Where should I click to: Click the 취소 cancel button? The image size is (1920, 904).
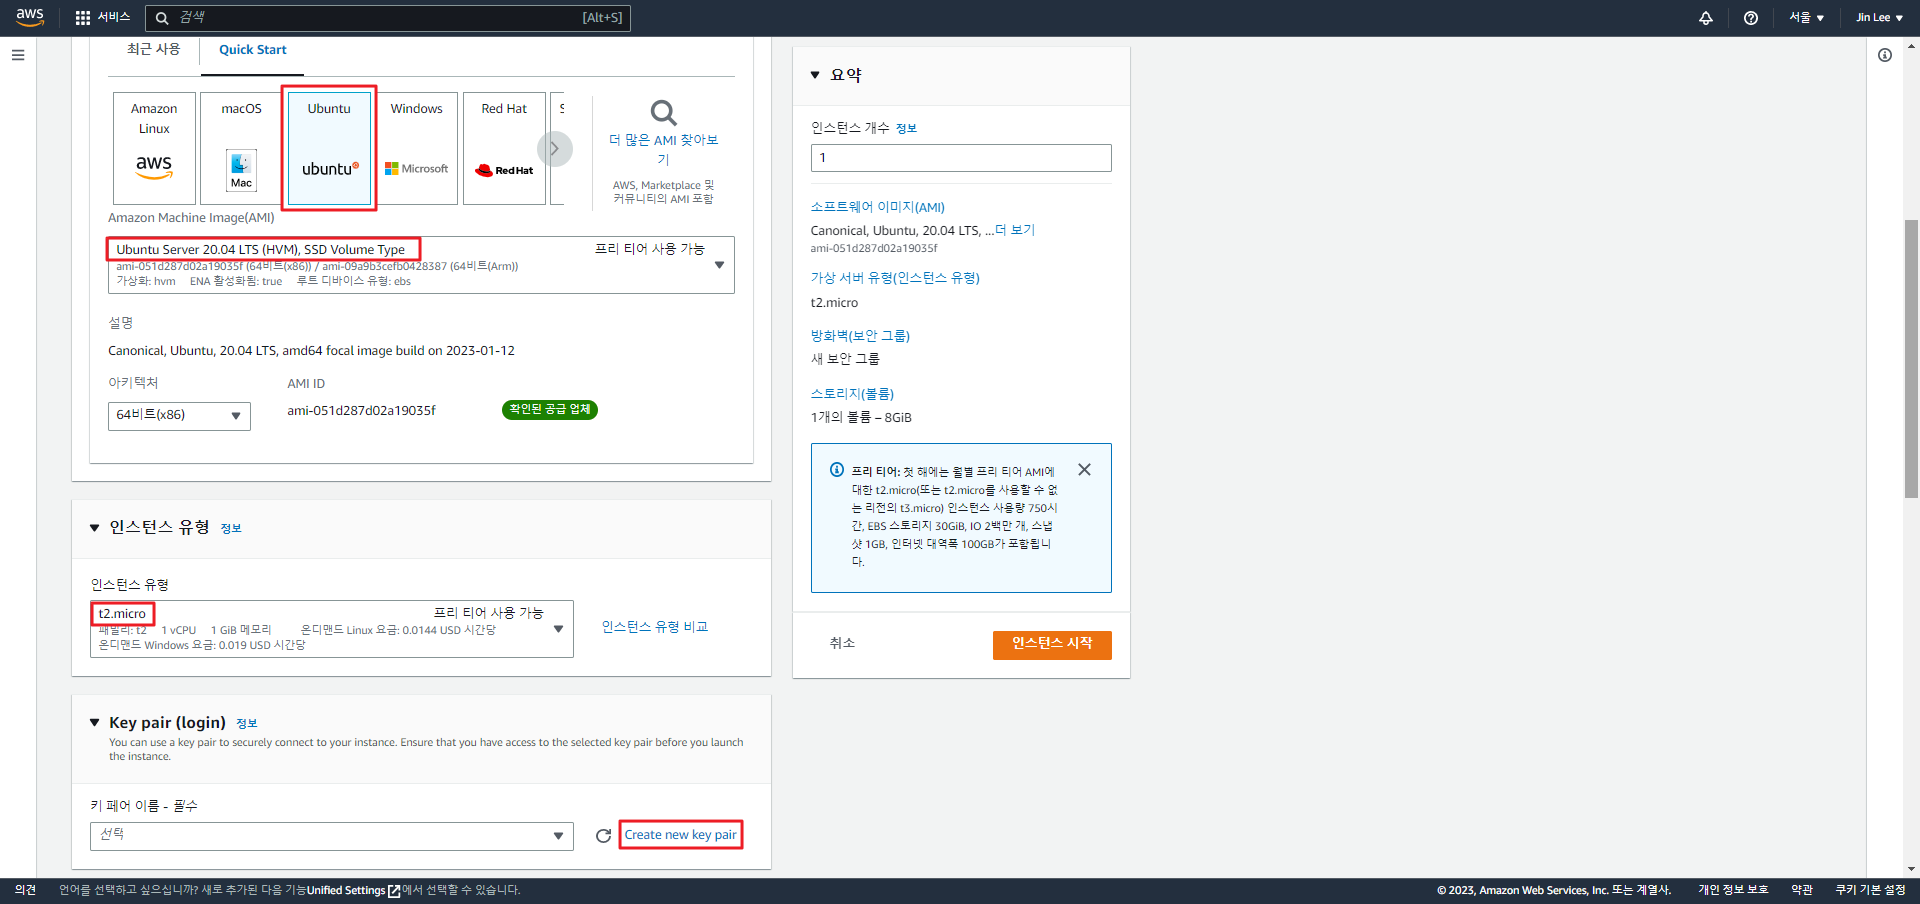[842, 643]
